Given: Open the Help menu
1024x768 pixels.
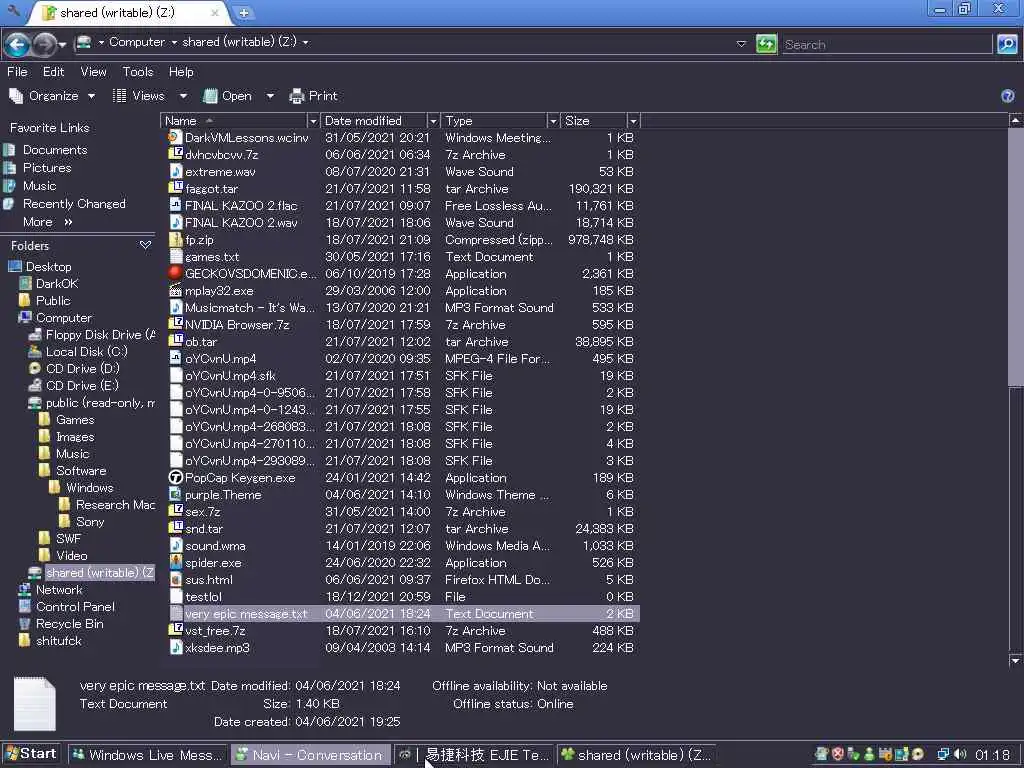Looking at the screenshot, I should (181, 72).
